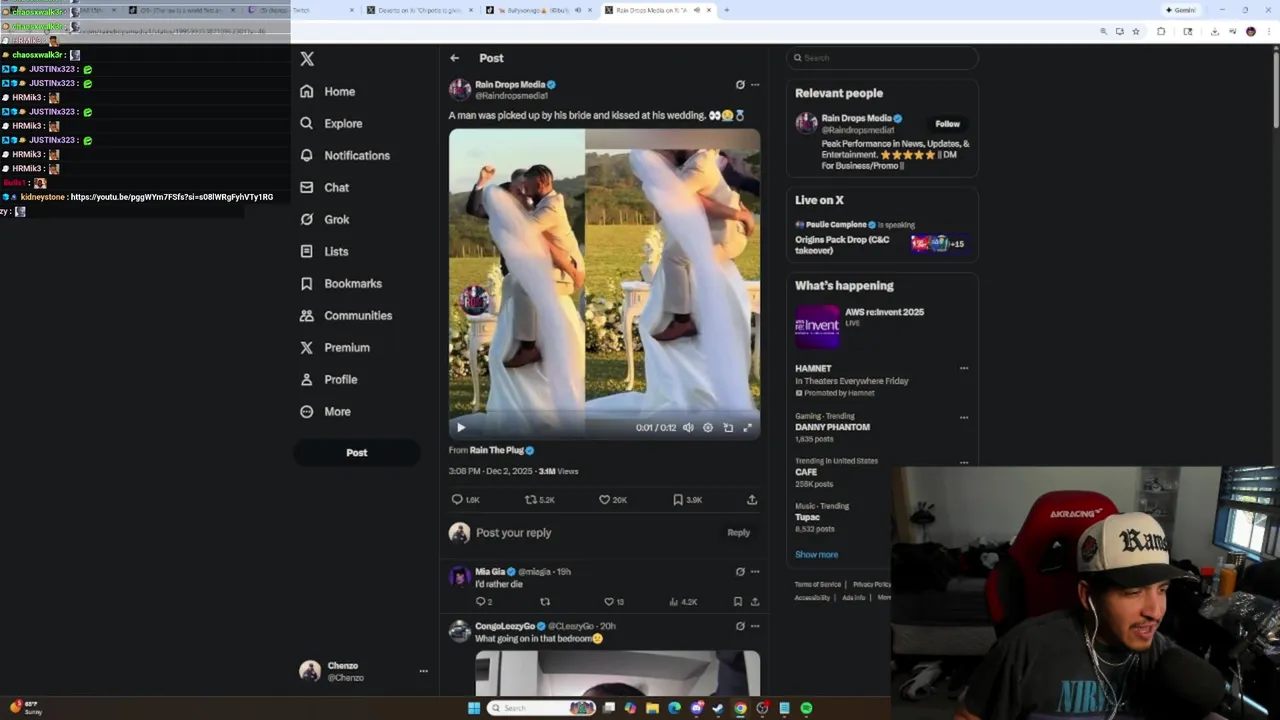Join Paulie Compione's live Origins Pack Drop
1280x720 pixels.
(880, 238)
